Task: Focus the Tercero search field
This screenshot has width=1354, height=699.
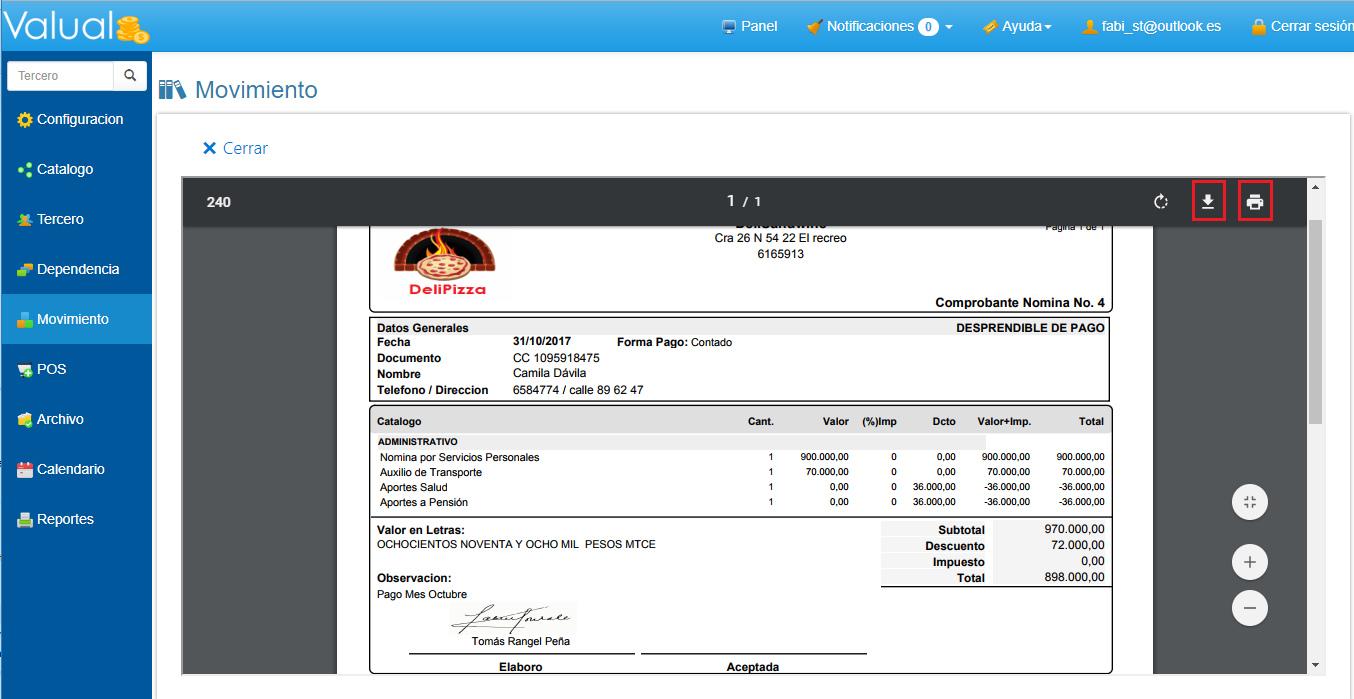Action: point(61,76)
